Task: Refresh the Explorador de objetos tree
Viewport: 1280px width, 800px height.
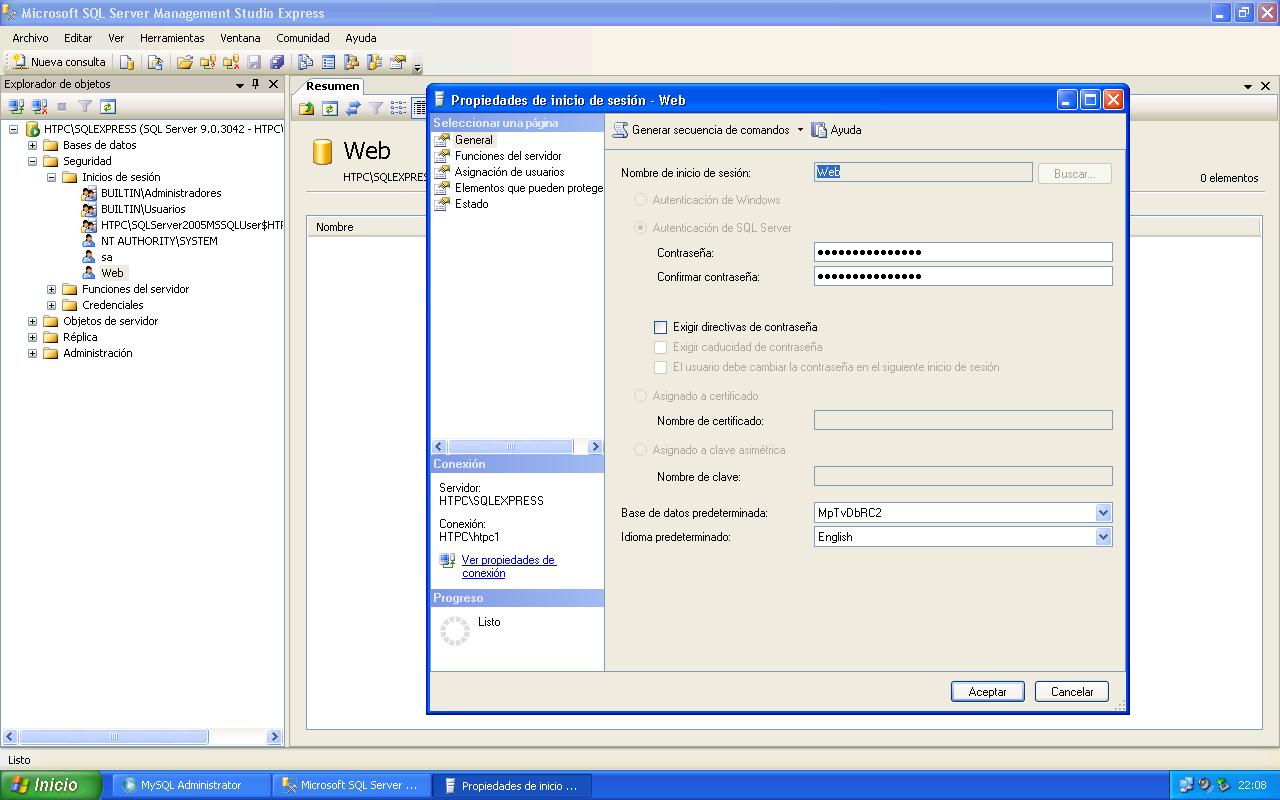Action: tap(108, 106)
